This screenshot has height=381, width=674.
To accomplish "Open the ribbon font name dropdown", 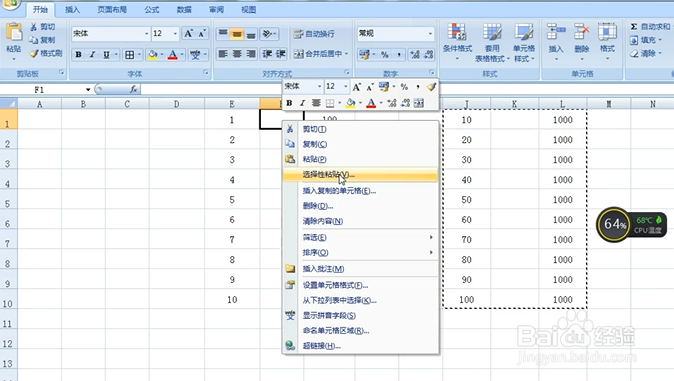I will coord(147,34).
